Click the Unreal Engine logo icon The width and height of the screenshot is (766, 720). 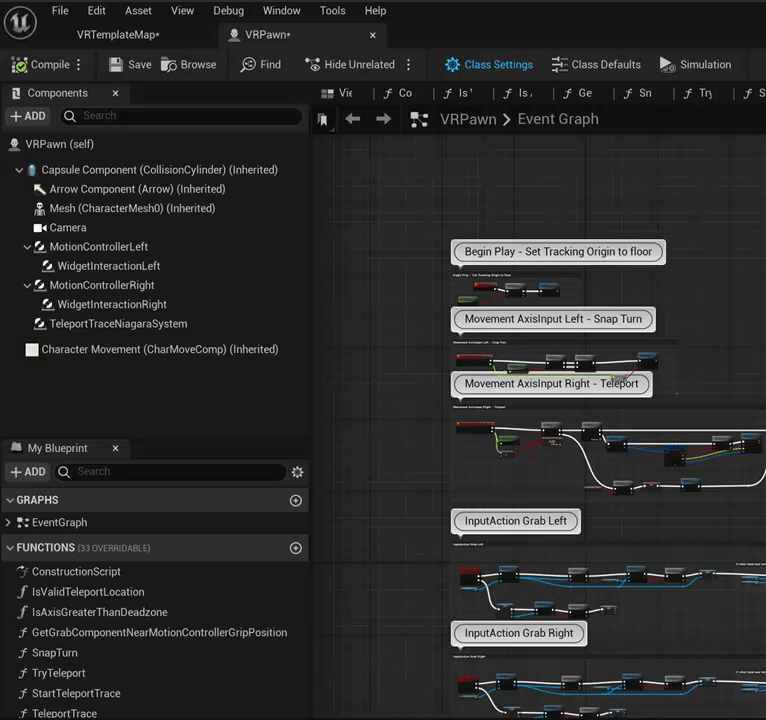[20, 22]
